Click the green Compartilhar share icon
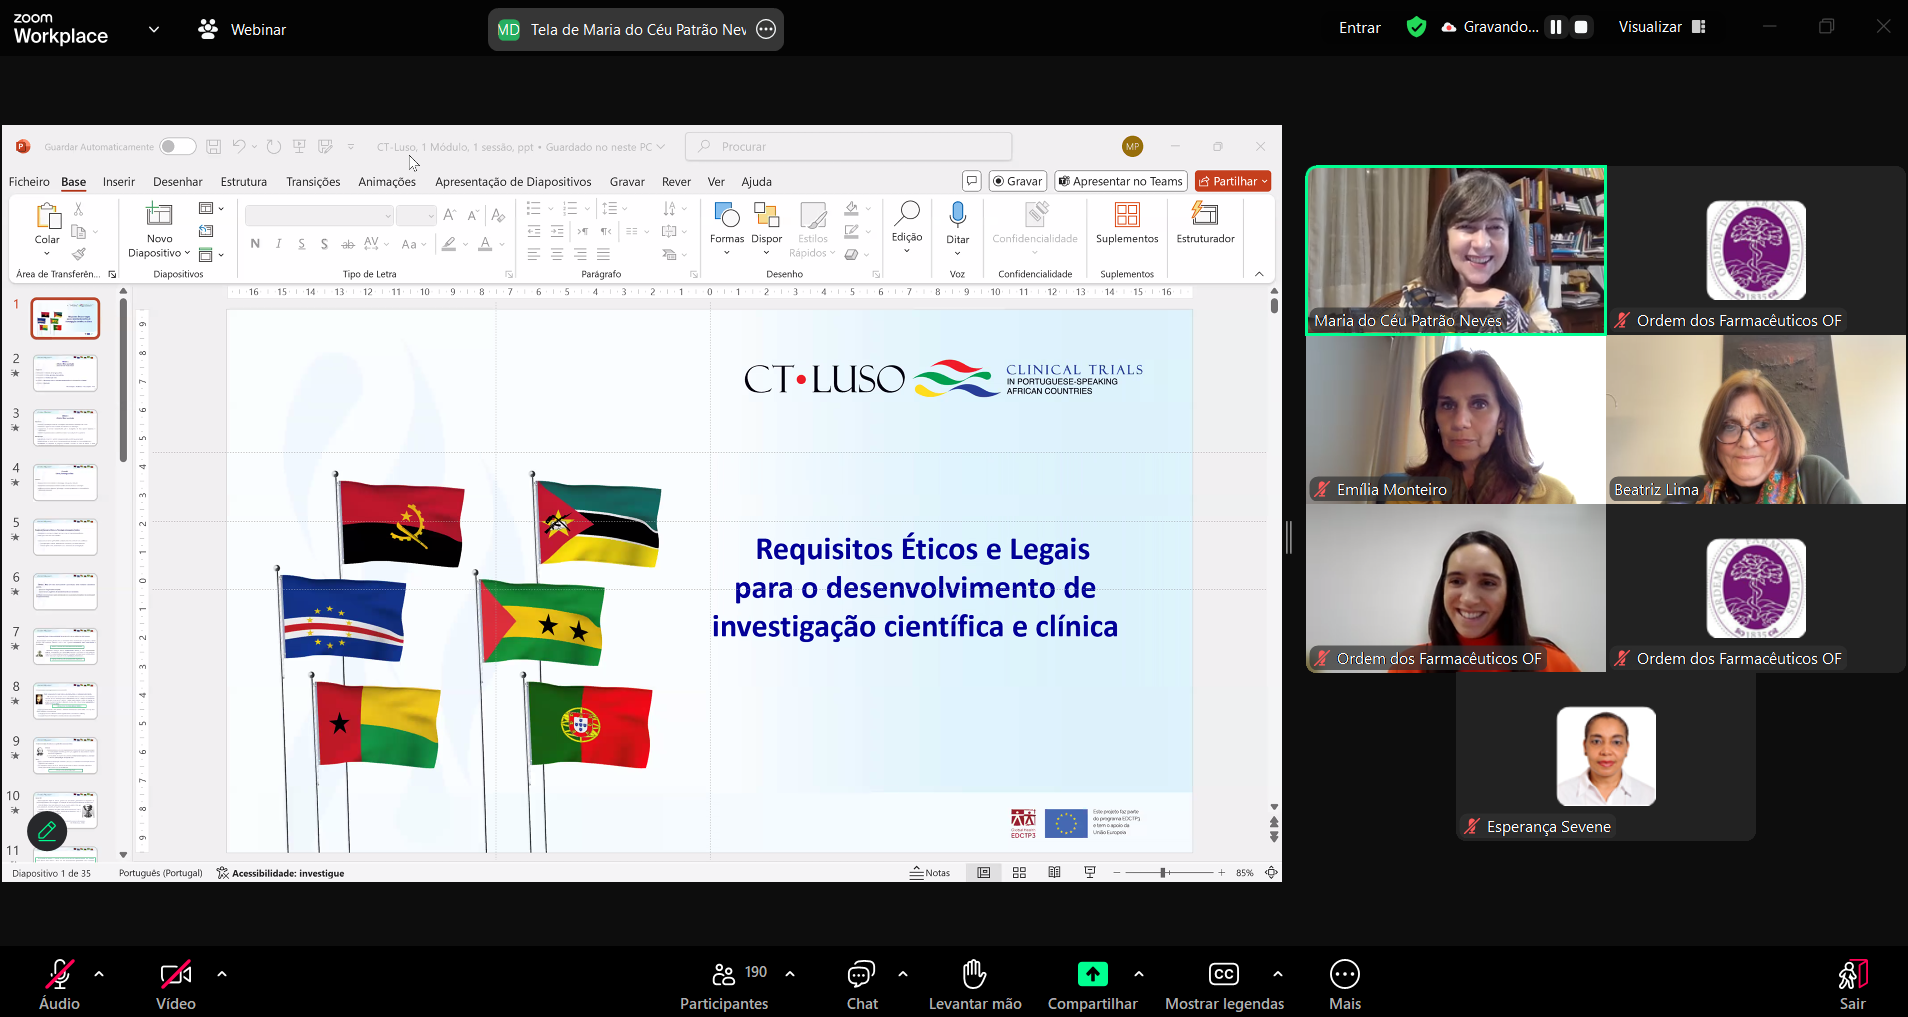1908x1017 pixels. [1092, 973]
